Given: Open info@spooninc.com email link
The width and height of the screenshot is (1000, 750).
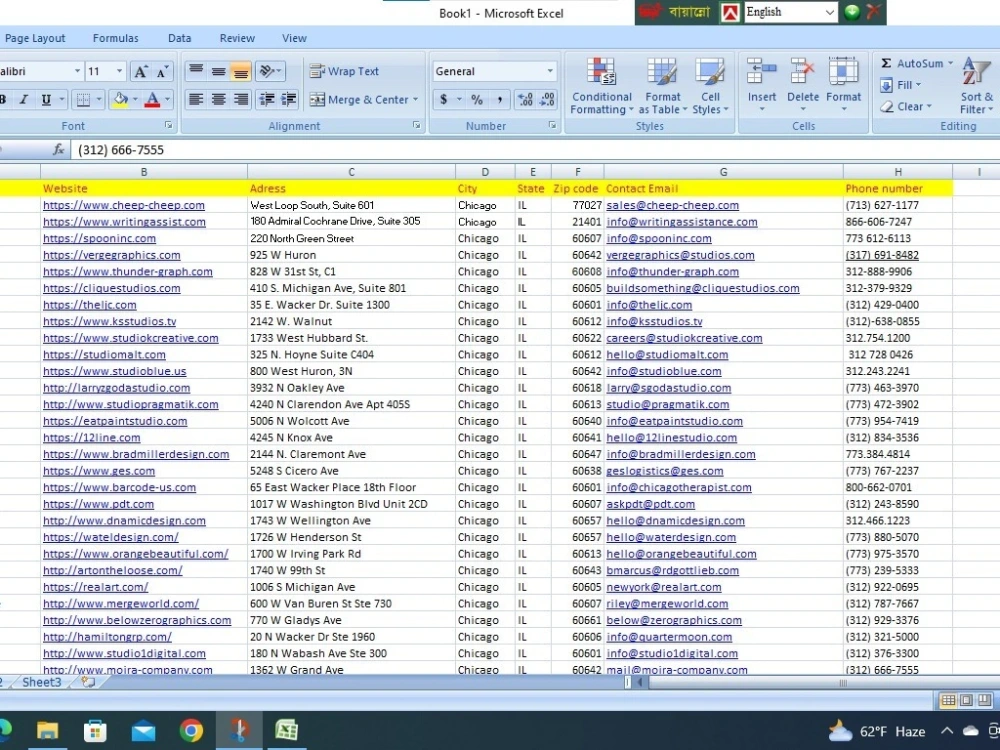Looking at the screenshot, I should tap(659, 239).
